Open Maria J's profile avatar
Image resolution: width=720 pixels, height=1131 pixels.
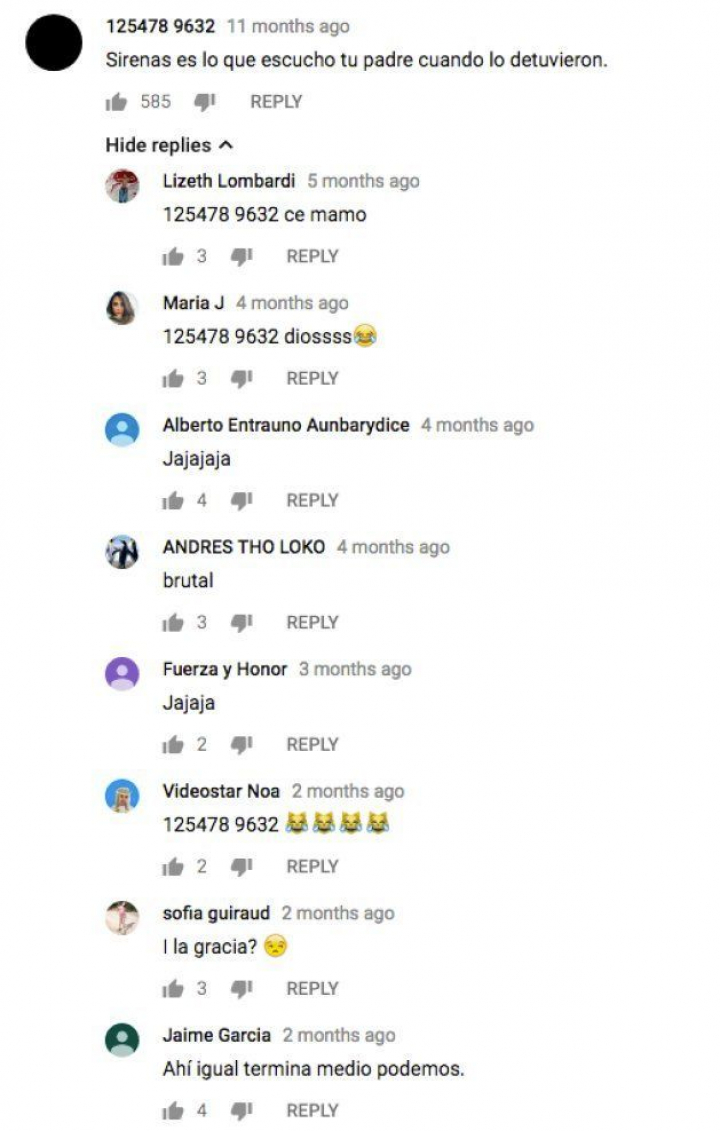click(x=122, y=308)
